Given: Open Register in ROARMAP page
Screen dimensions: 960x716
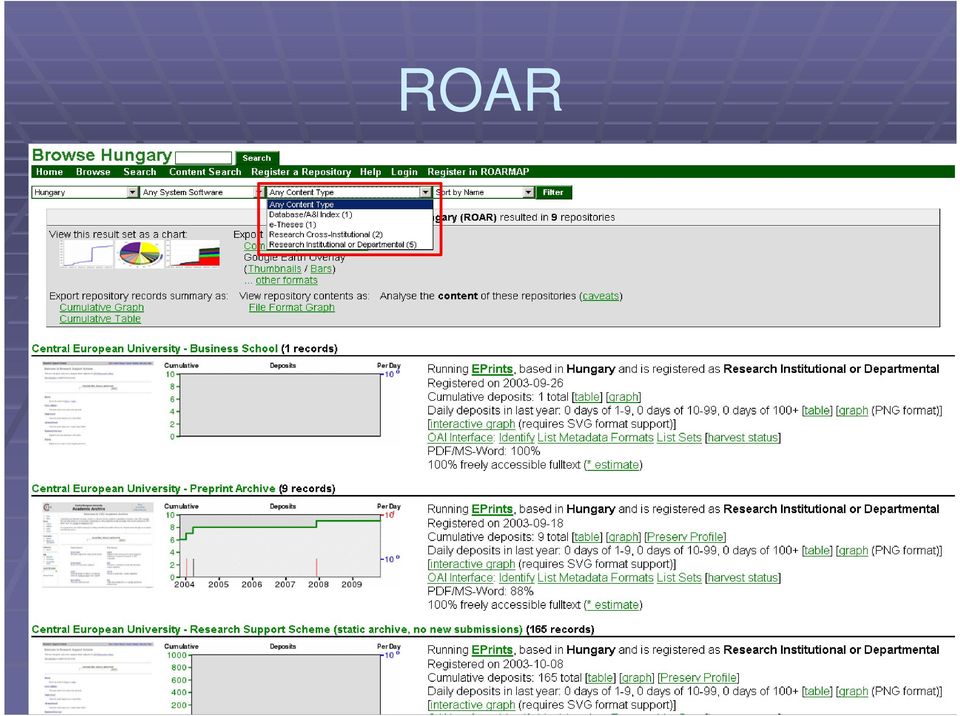Looking at the screenshot, I should 478,172.
